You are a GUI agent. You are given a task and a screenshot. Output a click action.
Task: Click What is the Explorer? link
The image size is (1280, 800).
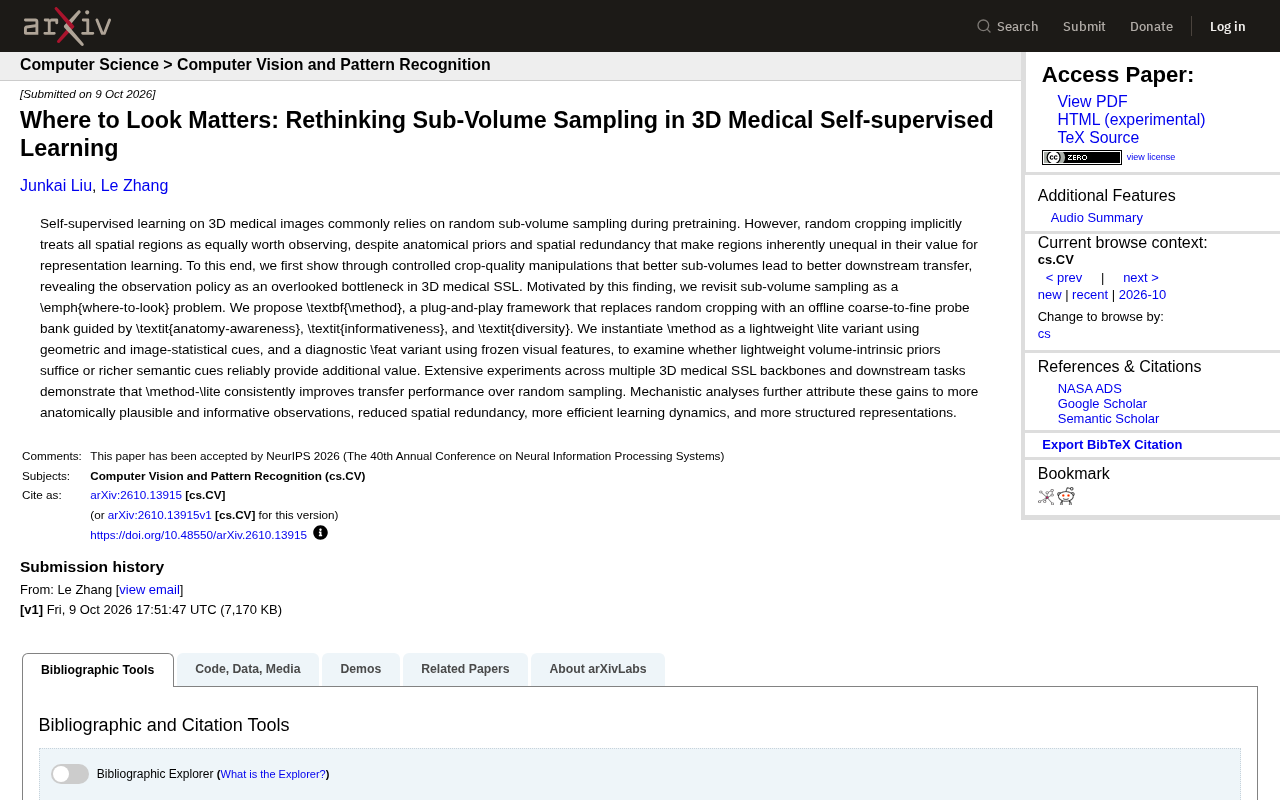pyautogui.click(x=273, y=774)
